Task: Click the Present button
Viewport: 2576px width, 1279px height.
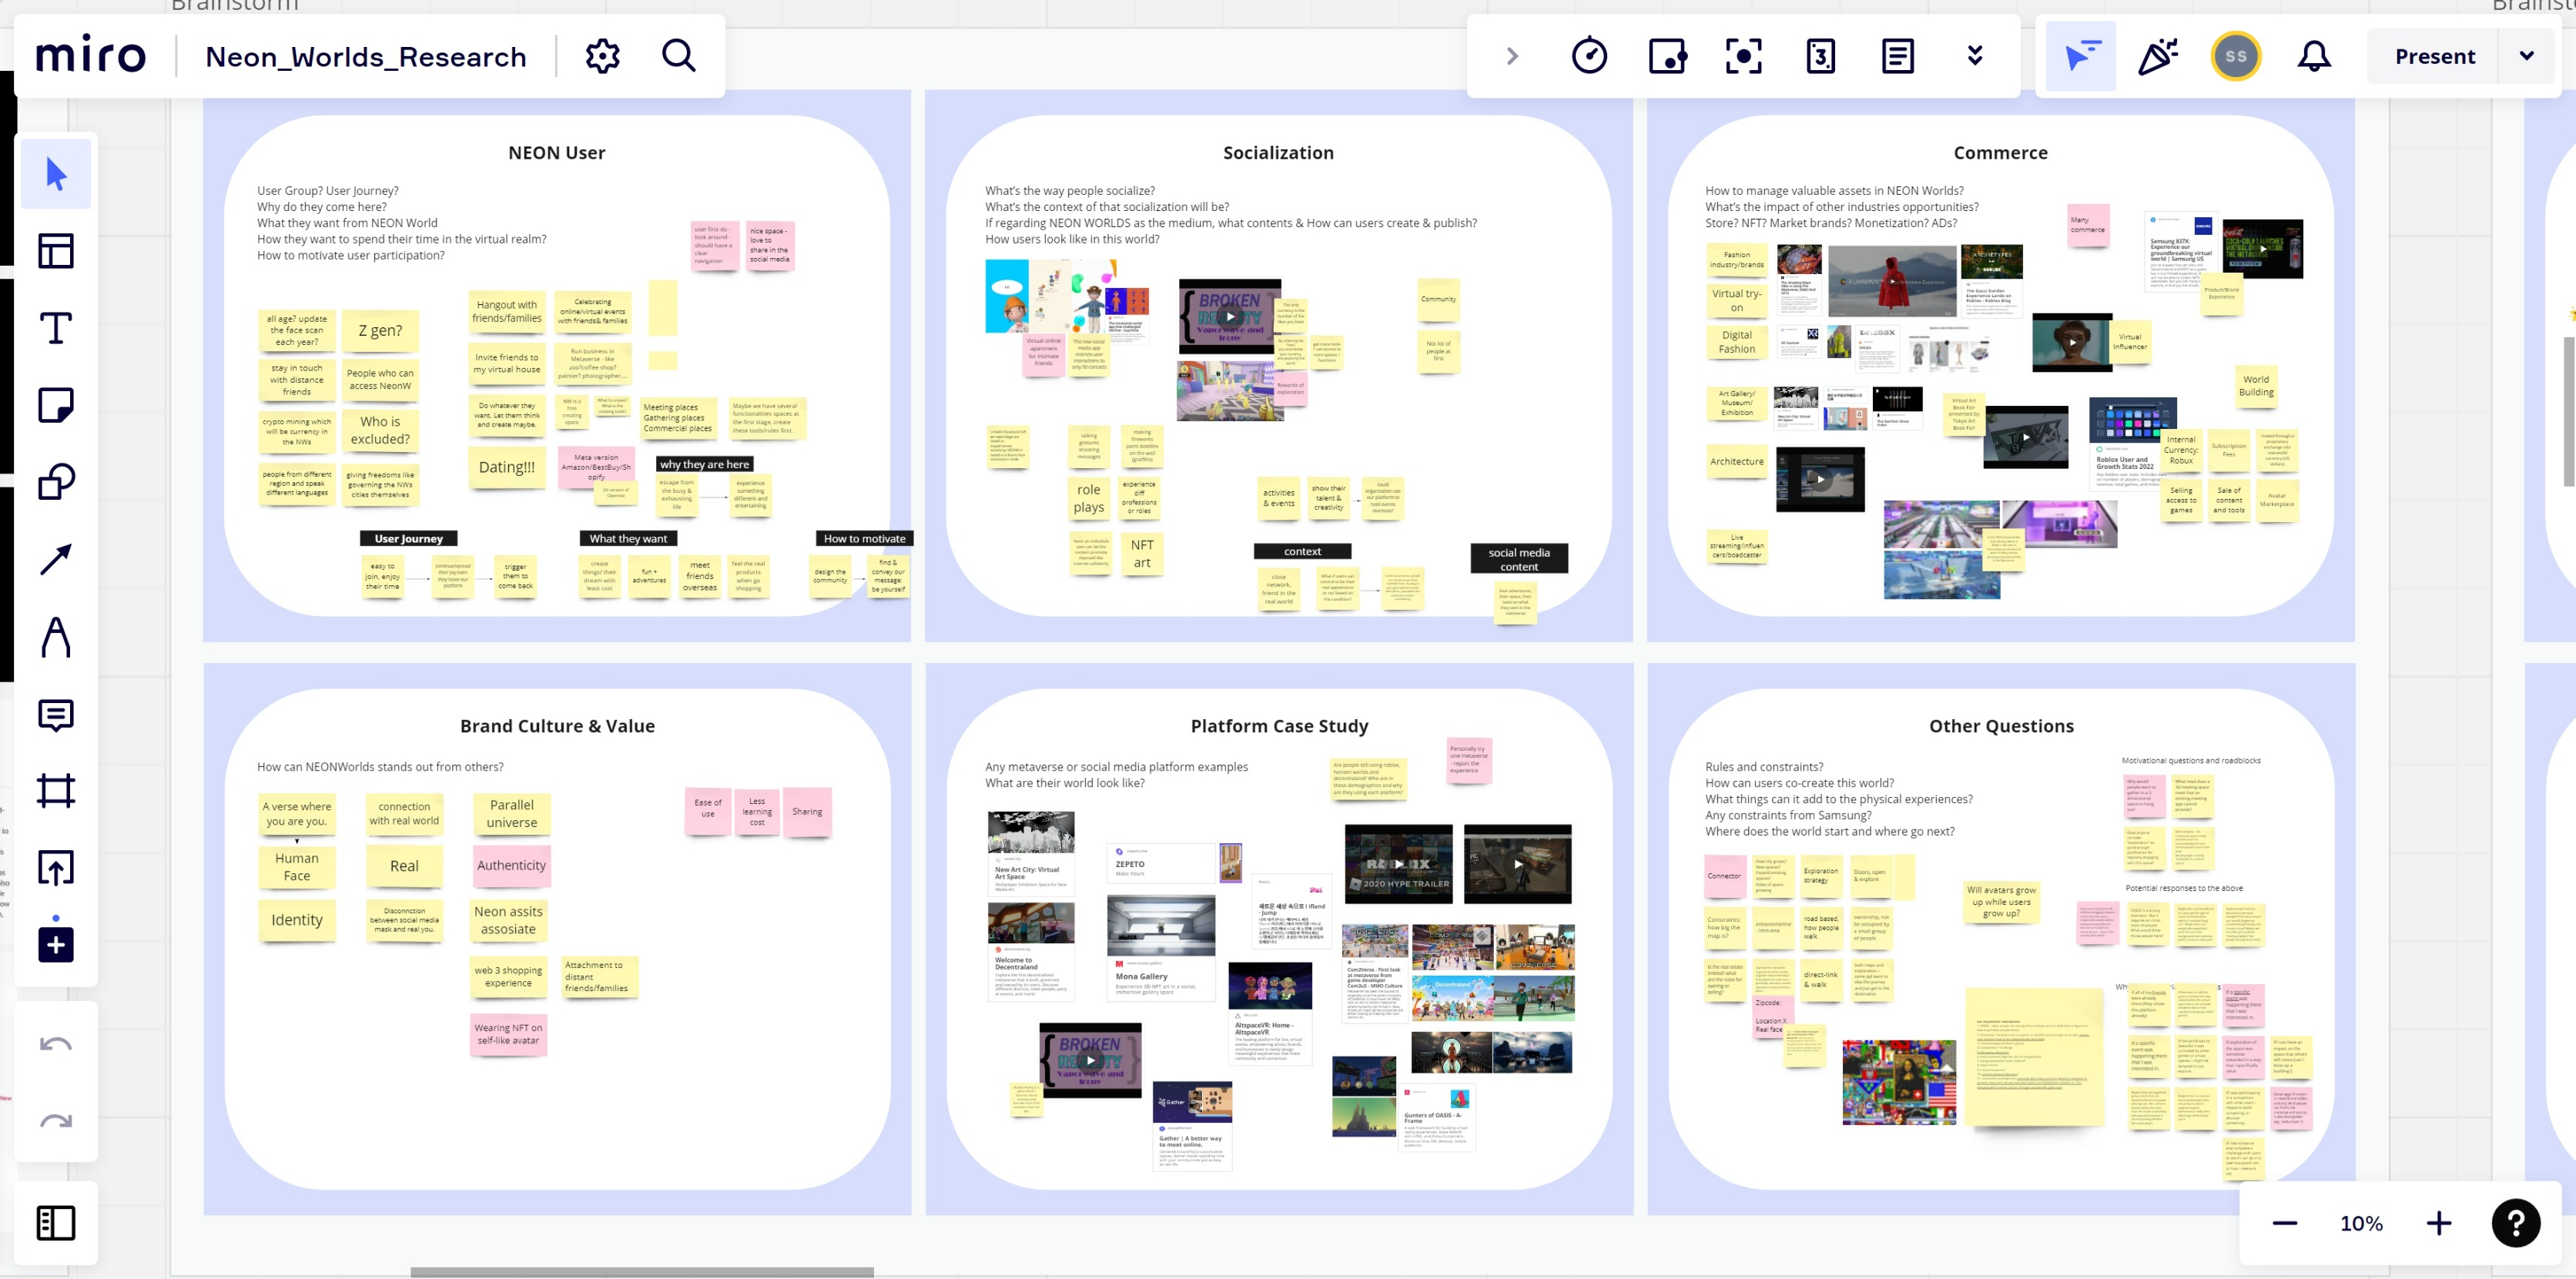Action: click(x=2434, y=56)
